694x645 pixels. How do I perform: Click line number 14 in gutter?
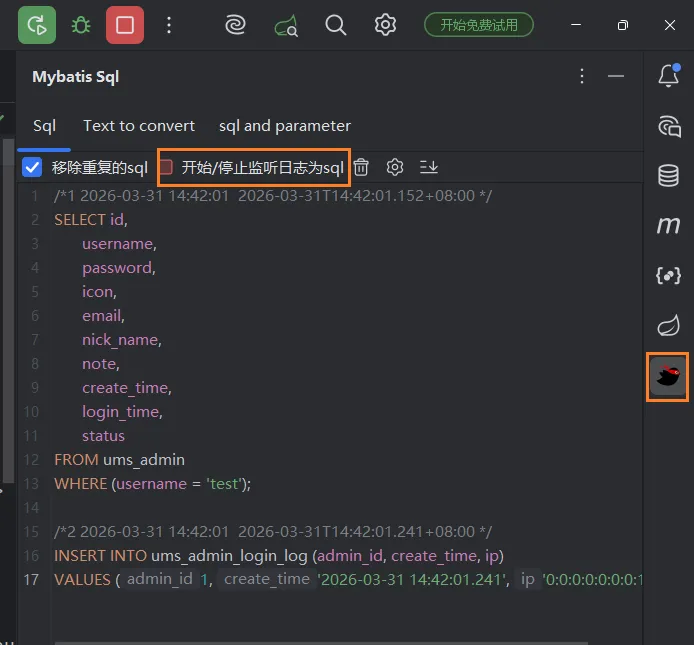[x=31, y=508]
